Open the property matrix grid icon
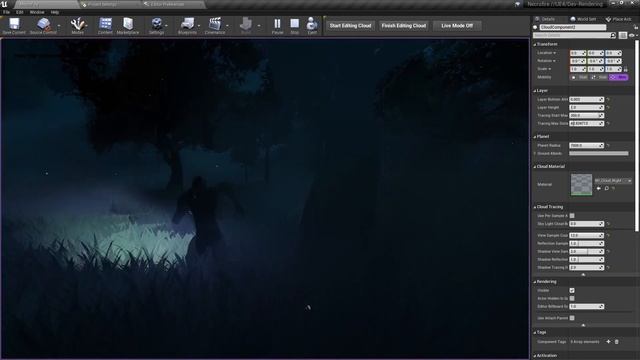This screenshot has width=640, height=360. 622,36
